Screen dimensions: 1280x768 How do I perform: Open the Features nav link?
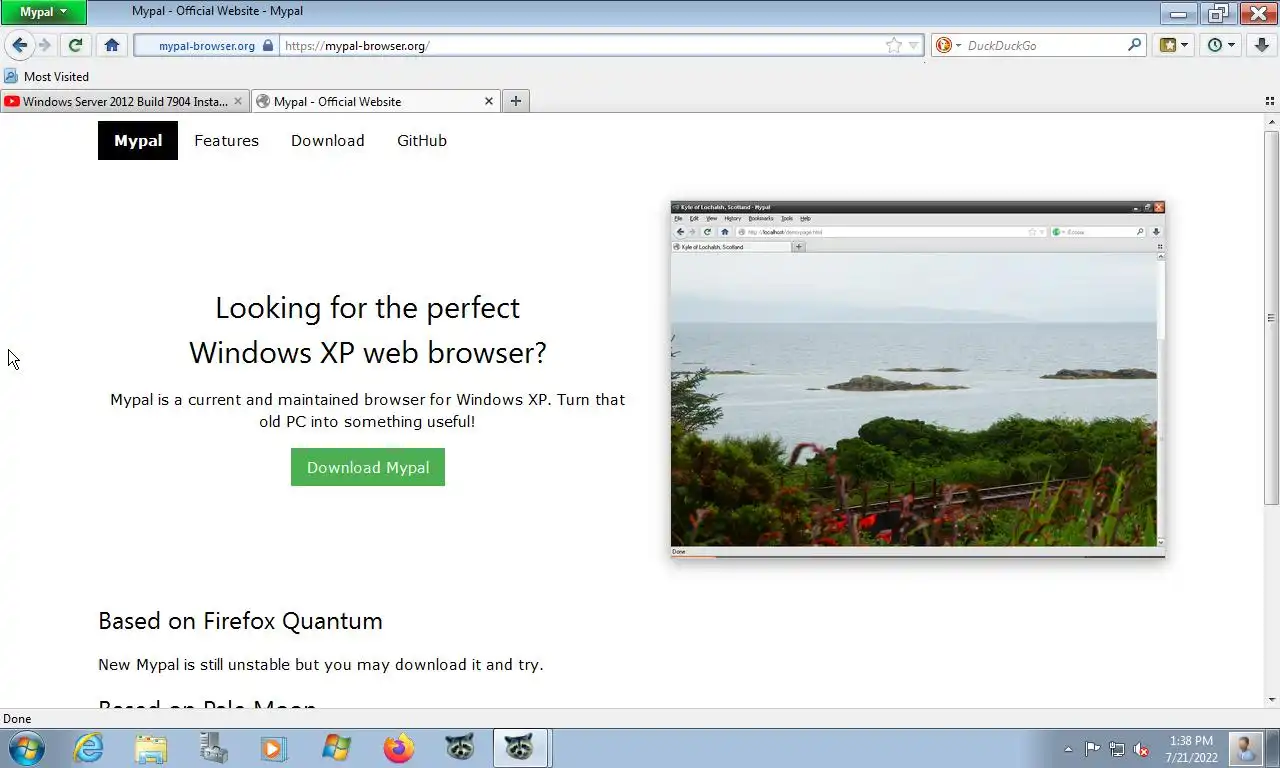pyautogui.click(x=226, y=140)
